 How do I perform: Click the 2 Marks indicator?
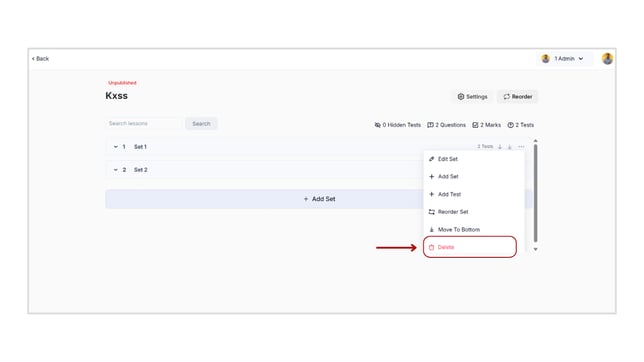[x=486, y=125]
